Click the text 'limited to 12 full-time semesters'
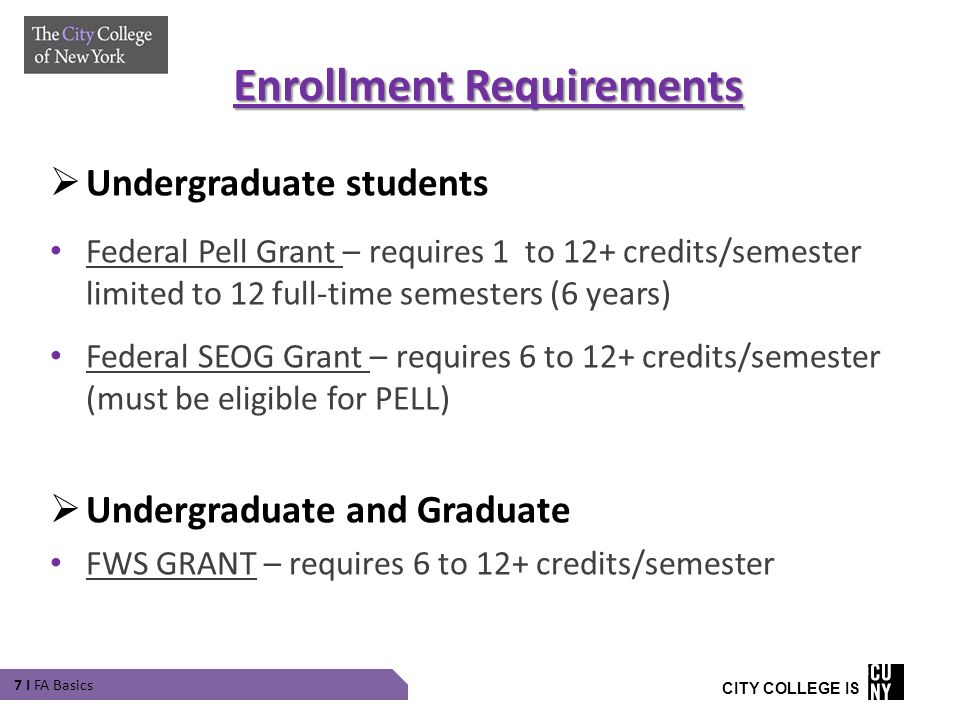 tap(315, 294)
